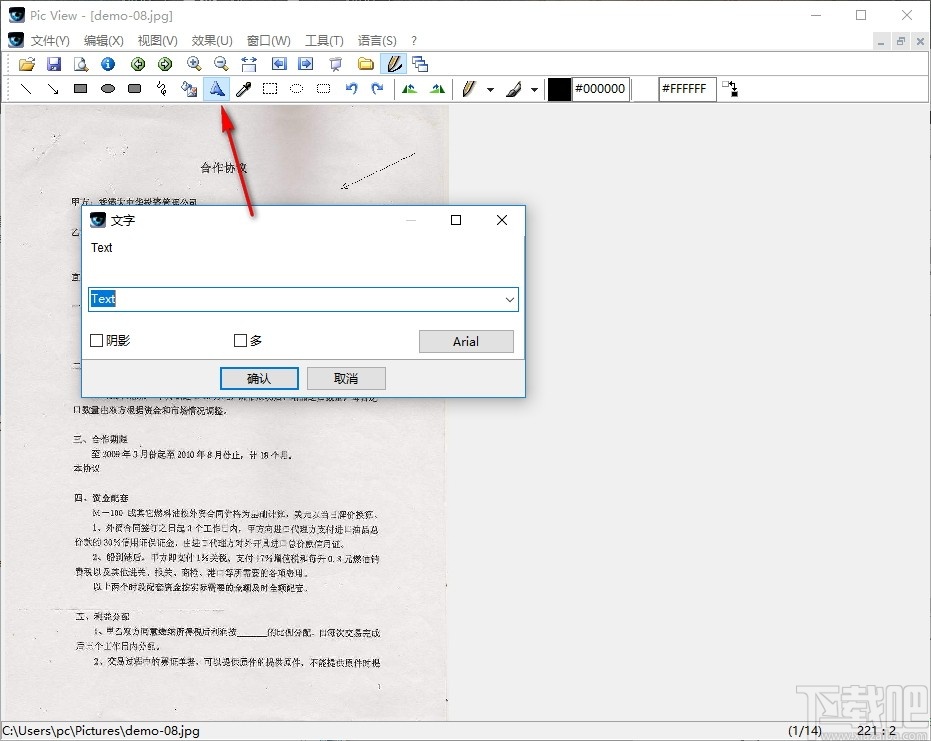Open the ? help menu

[x=414, y=40]
